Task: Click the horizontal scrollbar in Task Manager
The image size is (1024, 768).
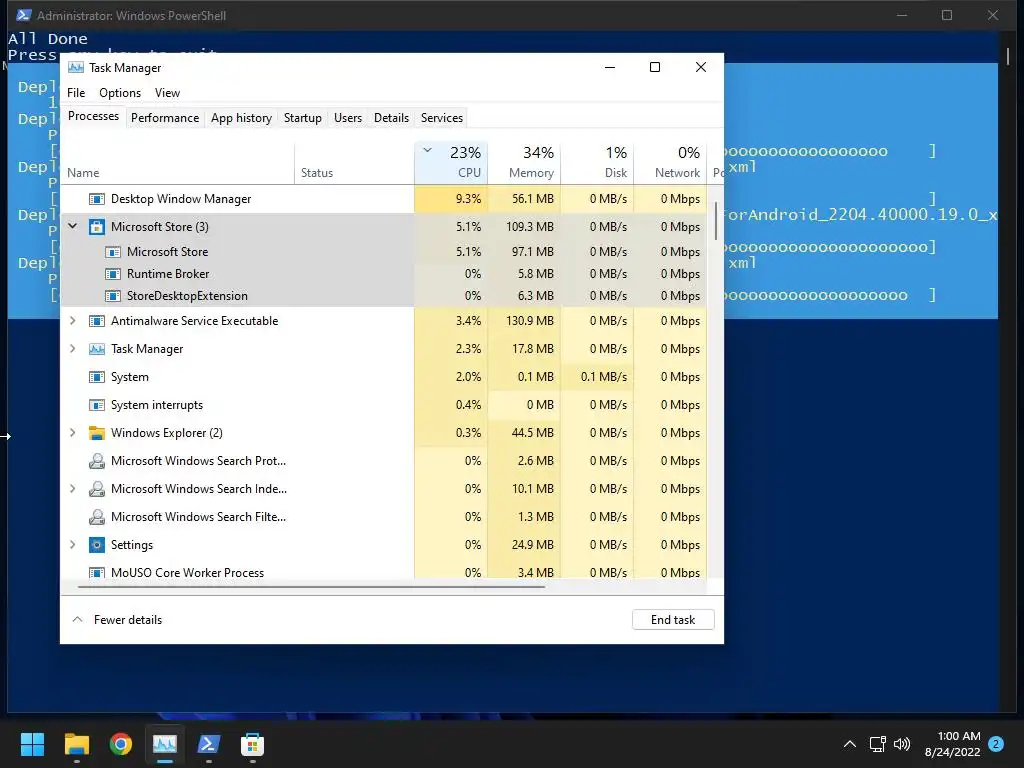Action: tap(311, 587)
